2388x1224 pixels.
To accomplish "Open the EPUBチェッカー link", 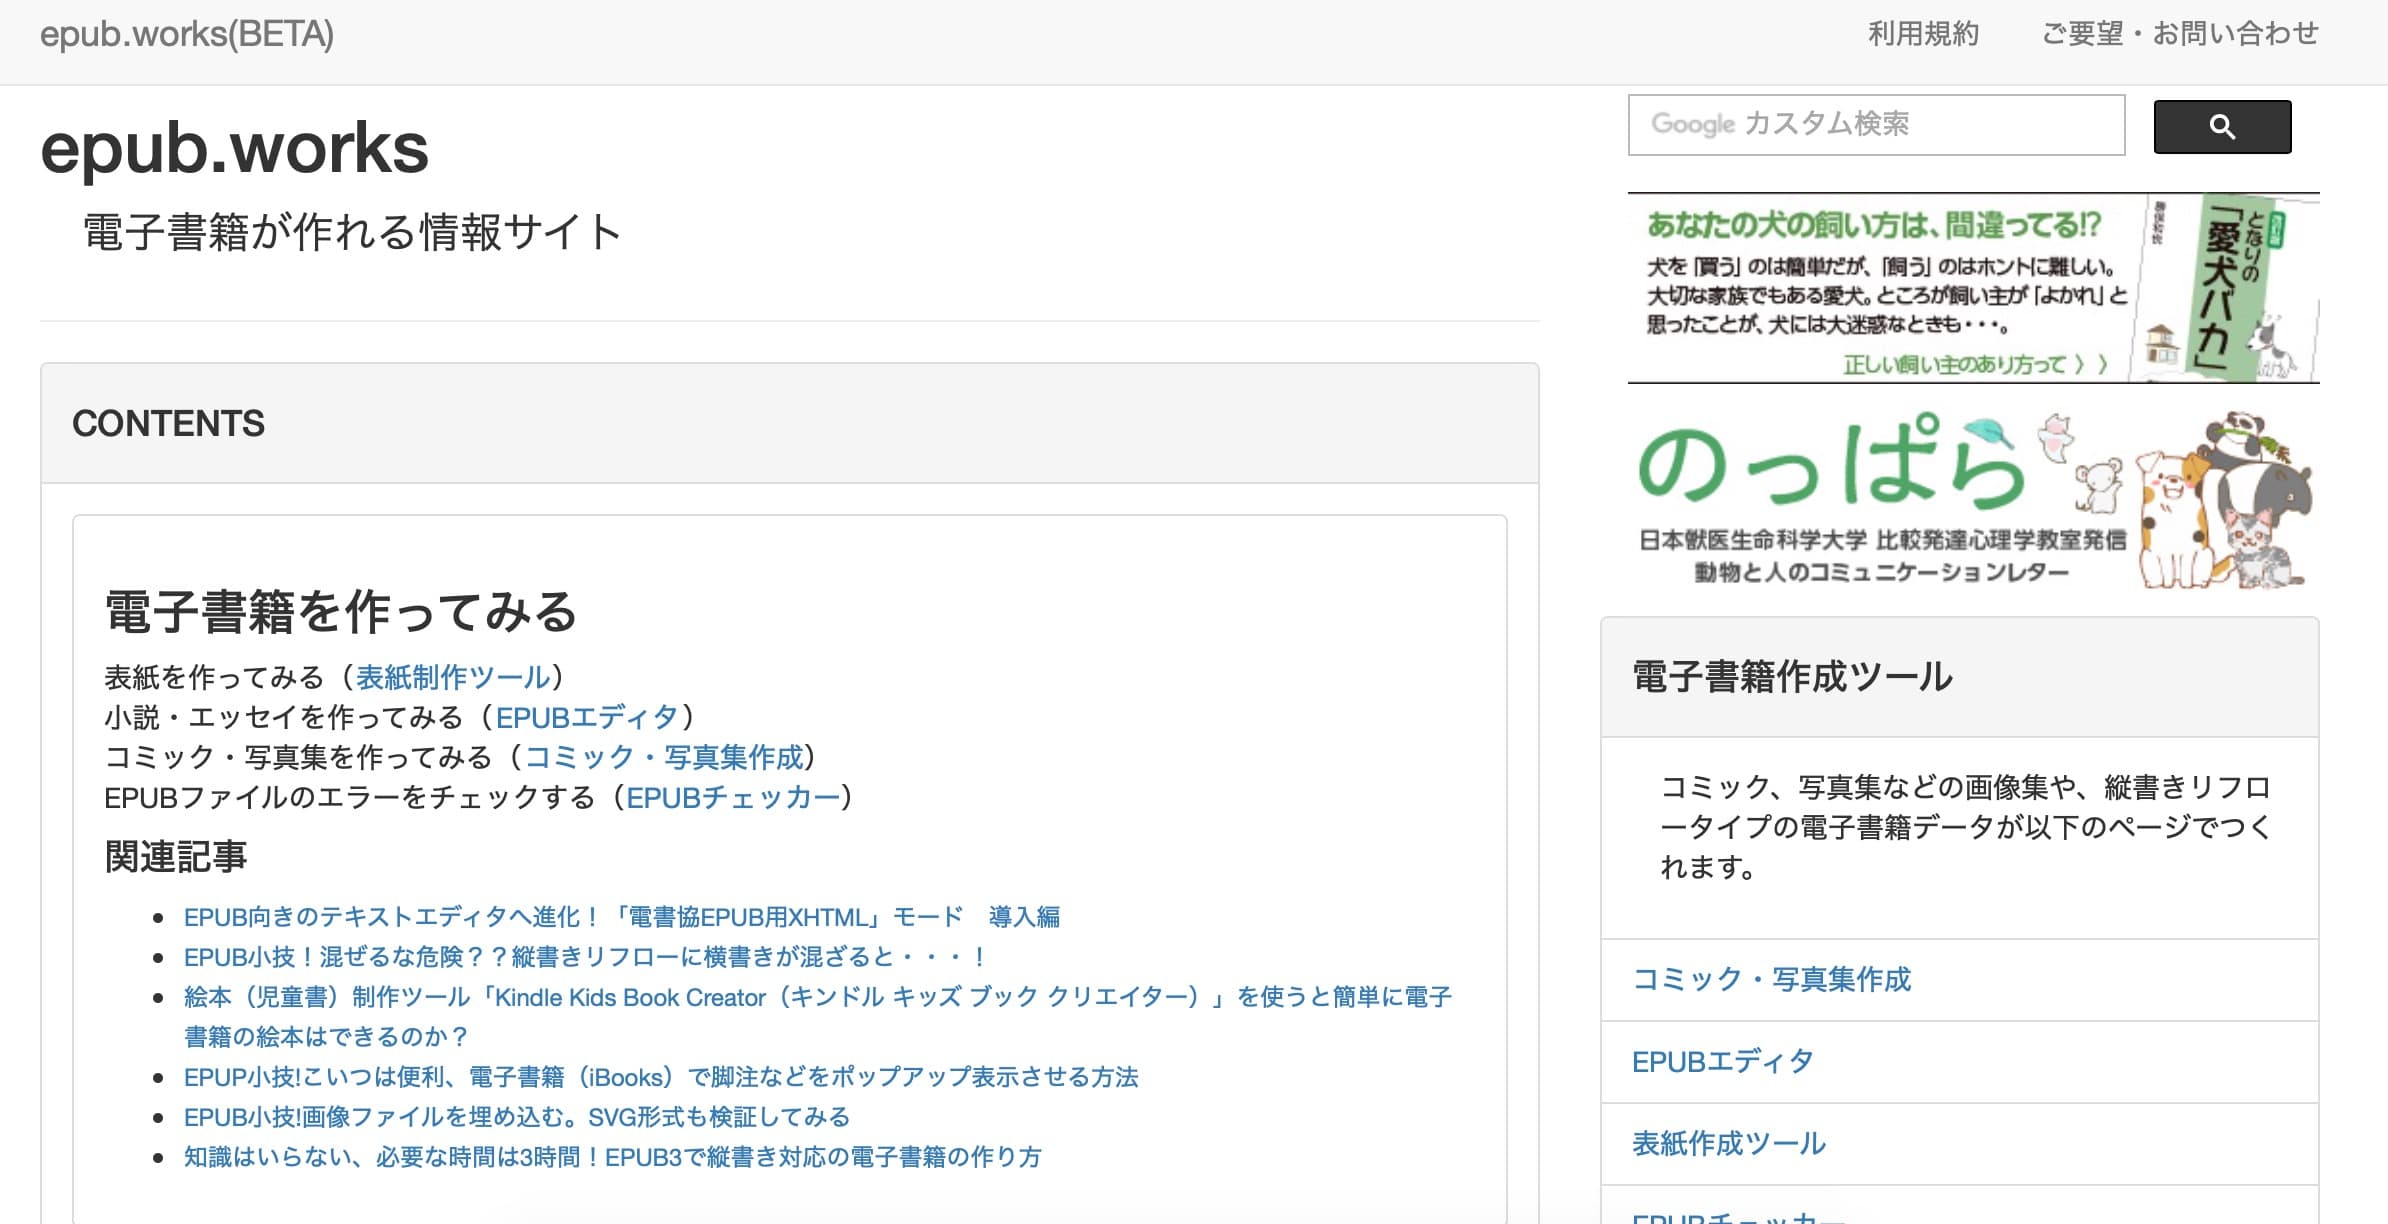I will click(733, 798).
